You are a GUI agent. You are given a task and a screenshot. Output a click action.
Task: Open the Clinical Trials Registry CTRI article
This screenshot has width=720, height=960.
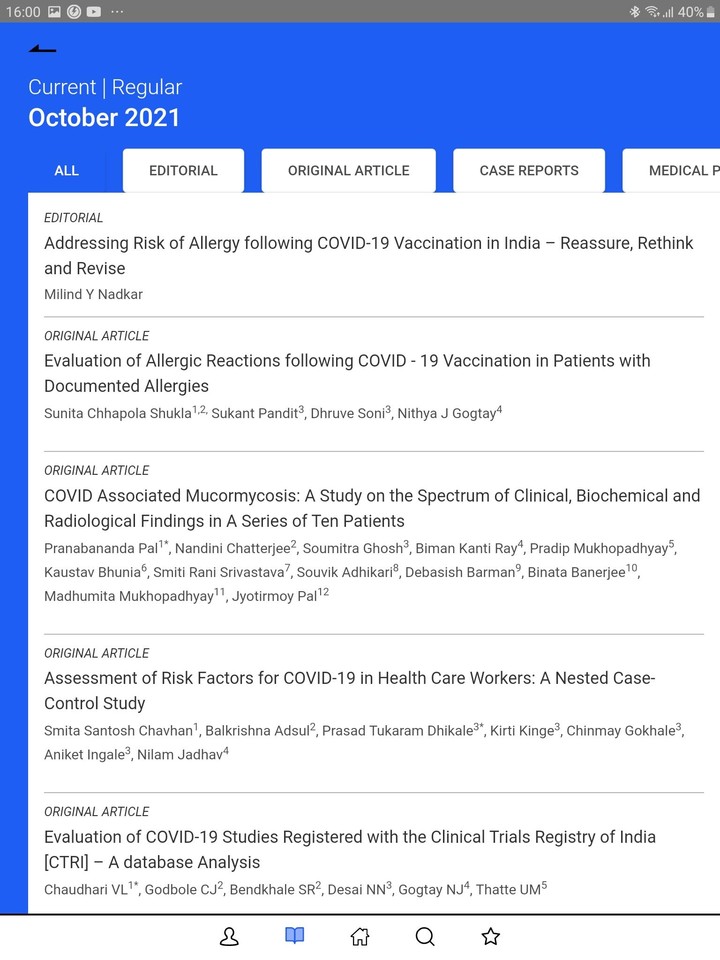point(349,849)
